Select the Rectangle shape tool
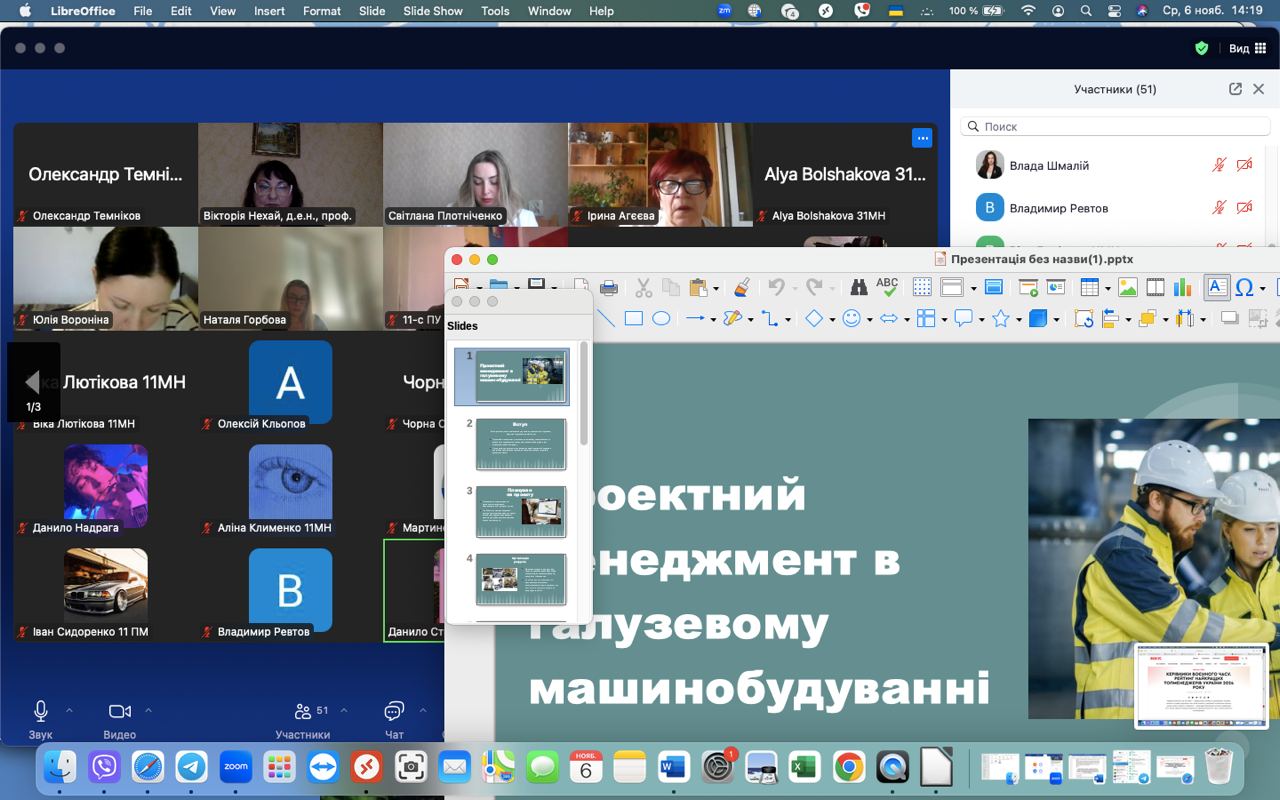Viewport: 1280px width, 800px height. click(633, 319)
